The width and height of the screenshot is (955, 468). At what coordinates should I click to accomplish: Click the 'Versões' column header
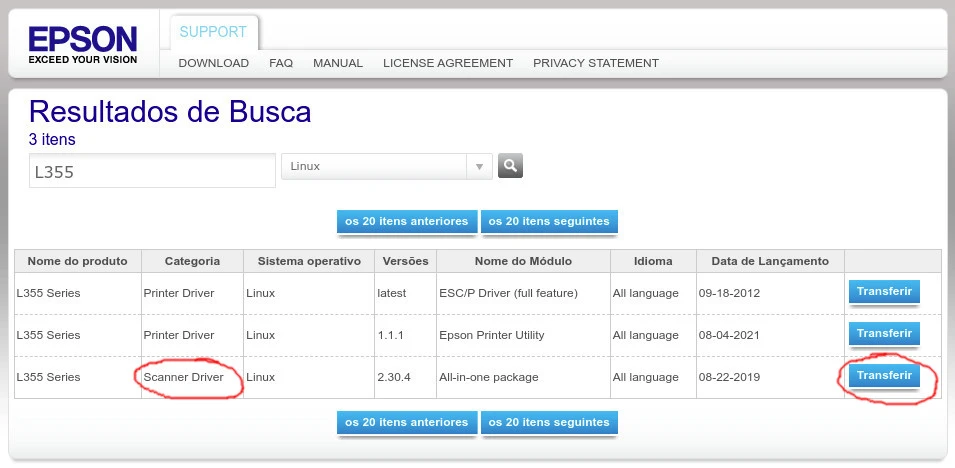pos(406,261)
